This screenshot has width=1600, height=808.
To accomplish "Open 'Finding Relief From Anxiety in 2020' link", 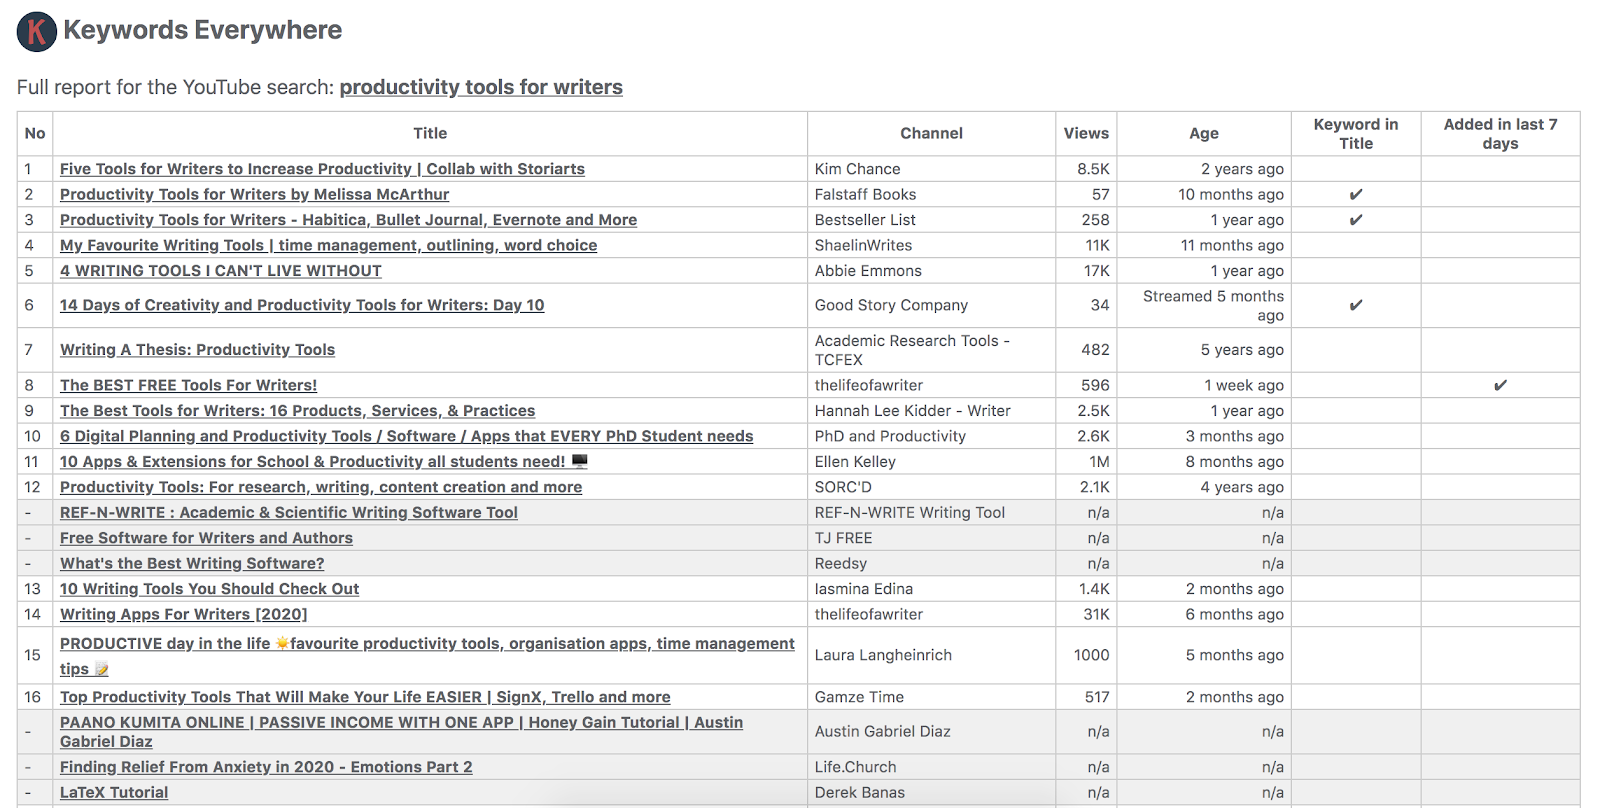I will tap(266, 767).
